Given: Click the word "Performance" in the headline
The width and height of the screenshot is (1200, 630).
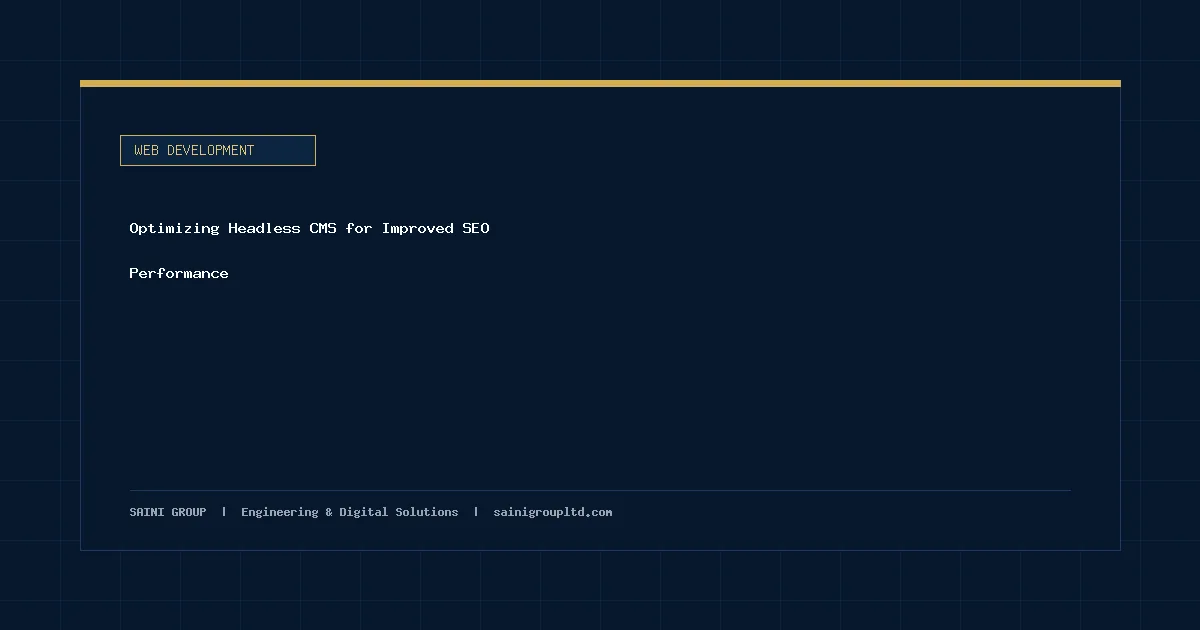Looking at the screenshot, I should pos(179,273).
